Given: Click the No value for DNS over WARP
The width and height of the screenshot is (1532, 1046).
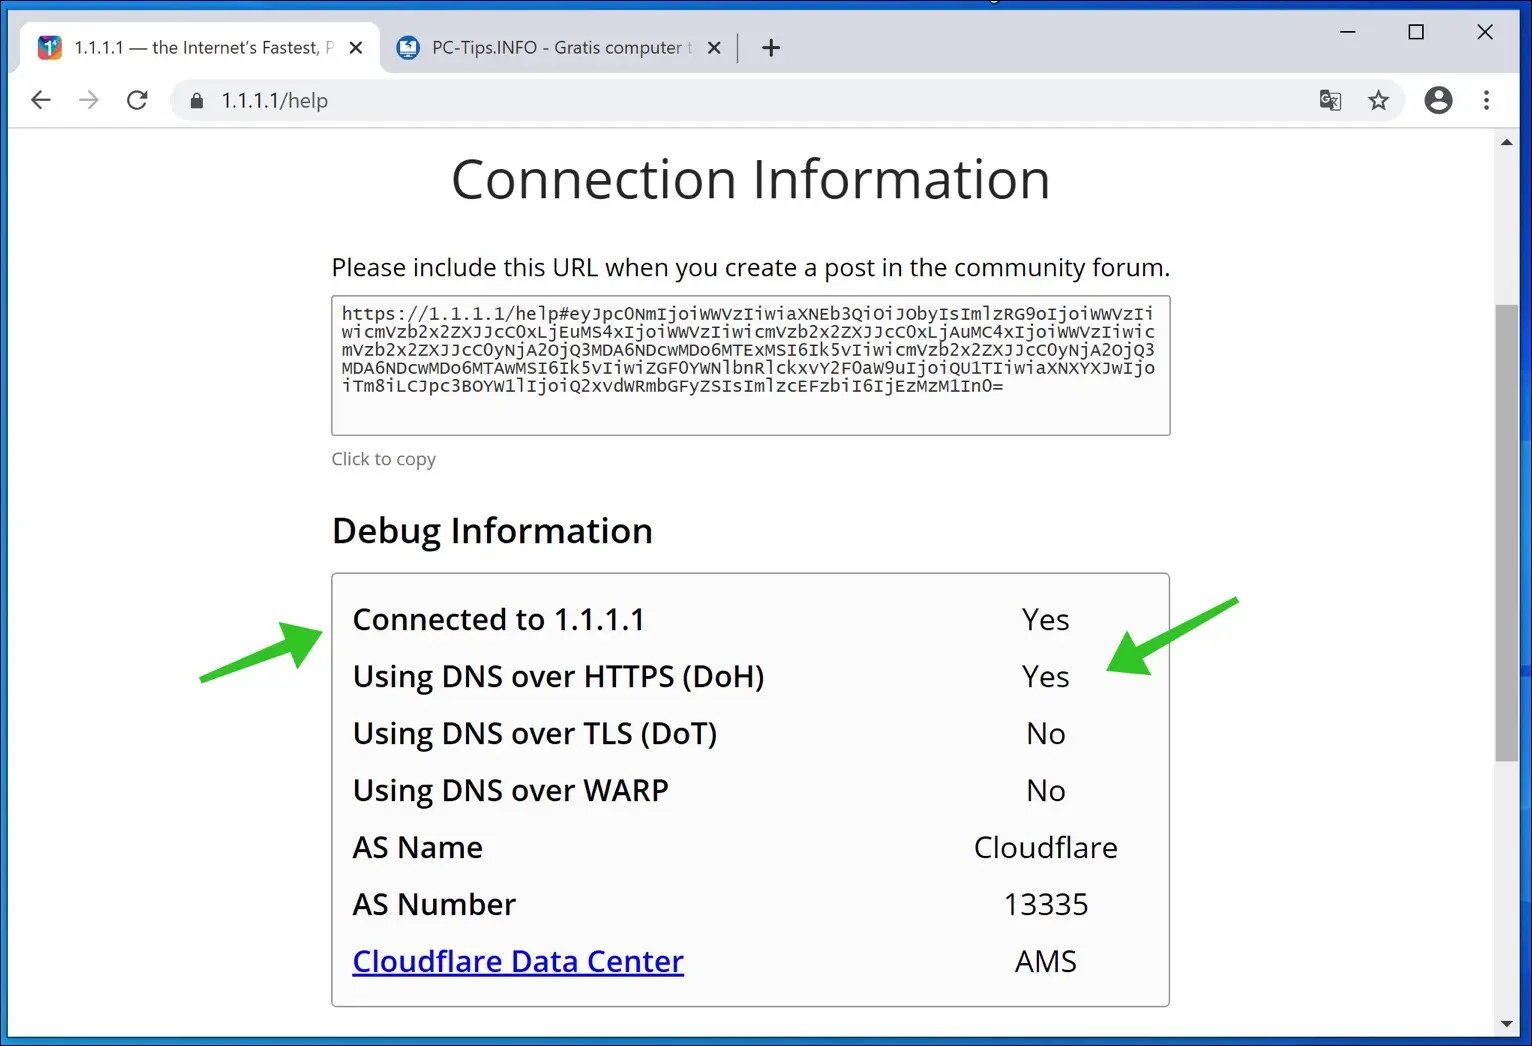Looking at the screenshot, I should 1046,790.
